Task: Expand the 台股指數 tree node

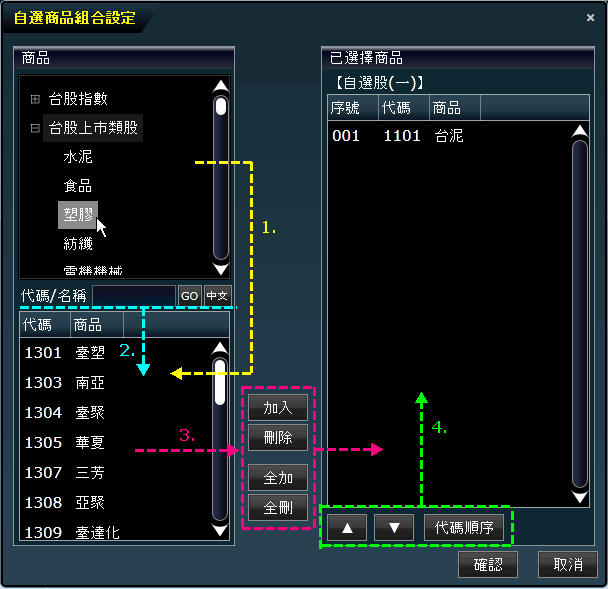Action: tap(35, 99)
